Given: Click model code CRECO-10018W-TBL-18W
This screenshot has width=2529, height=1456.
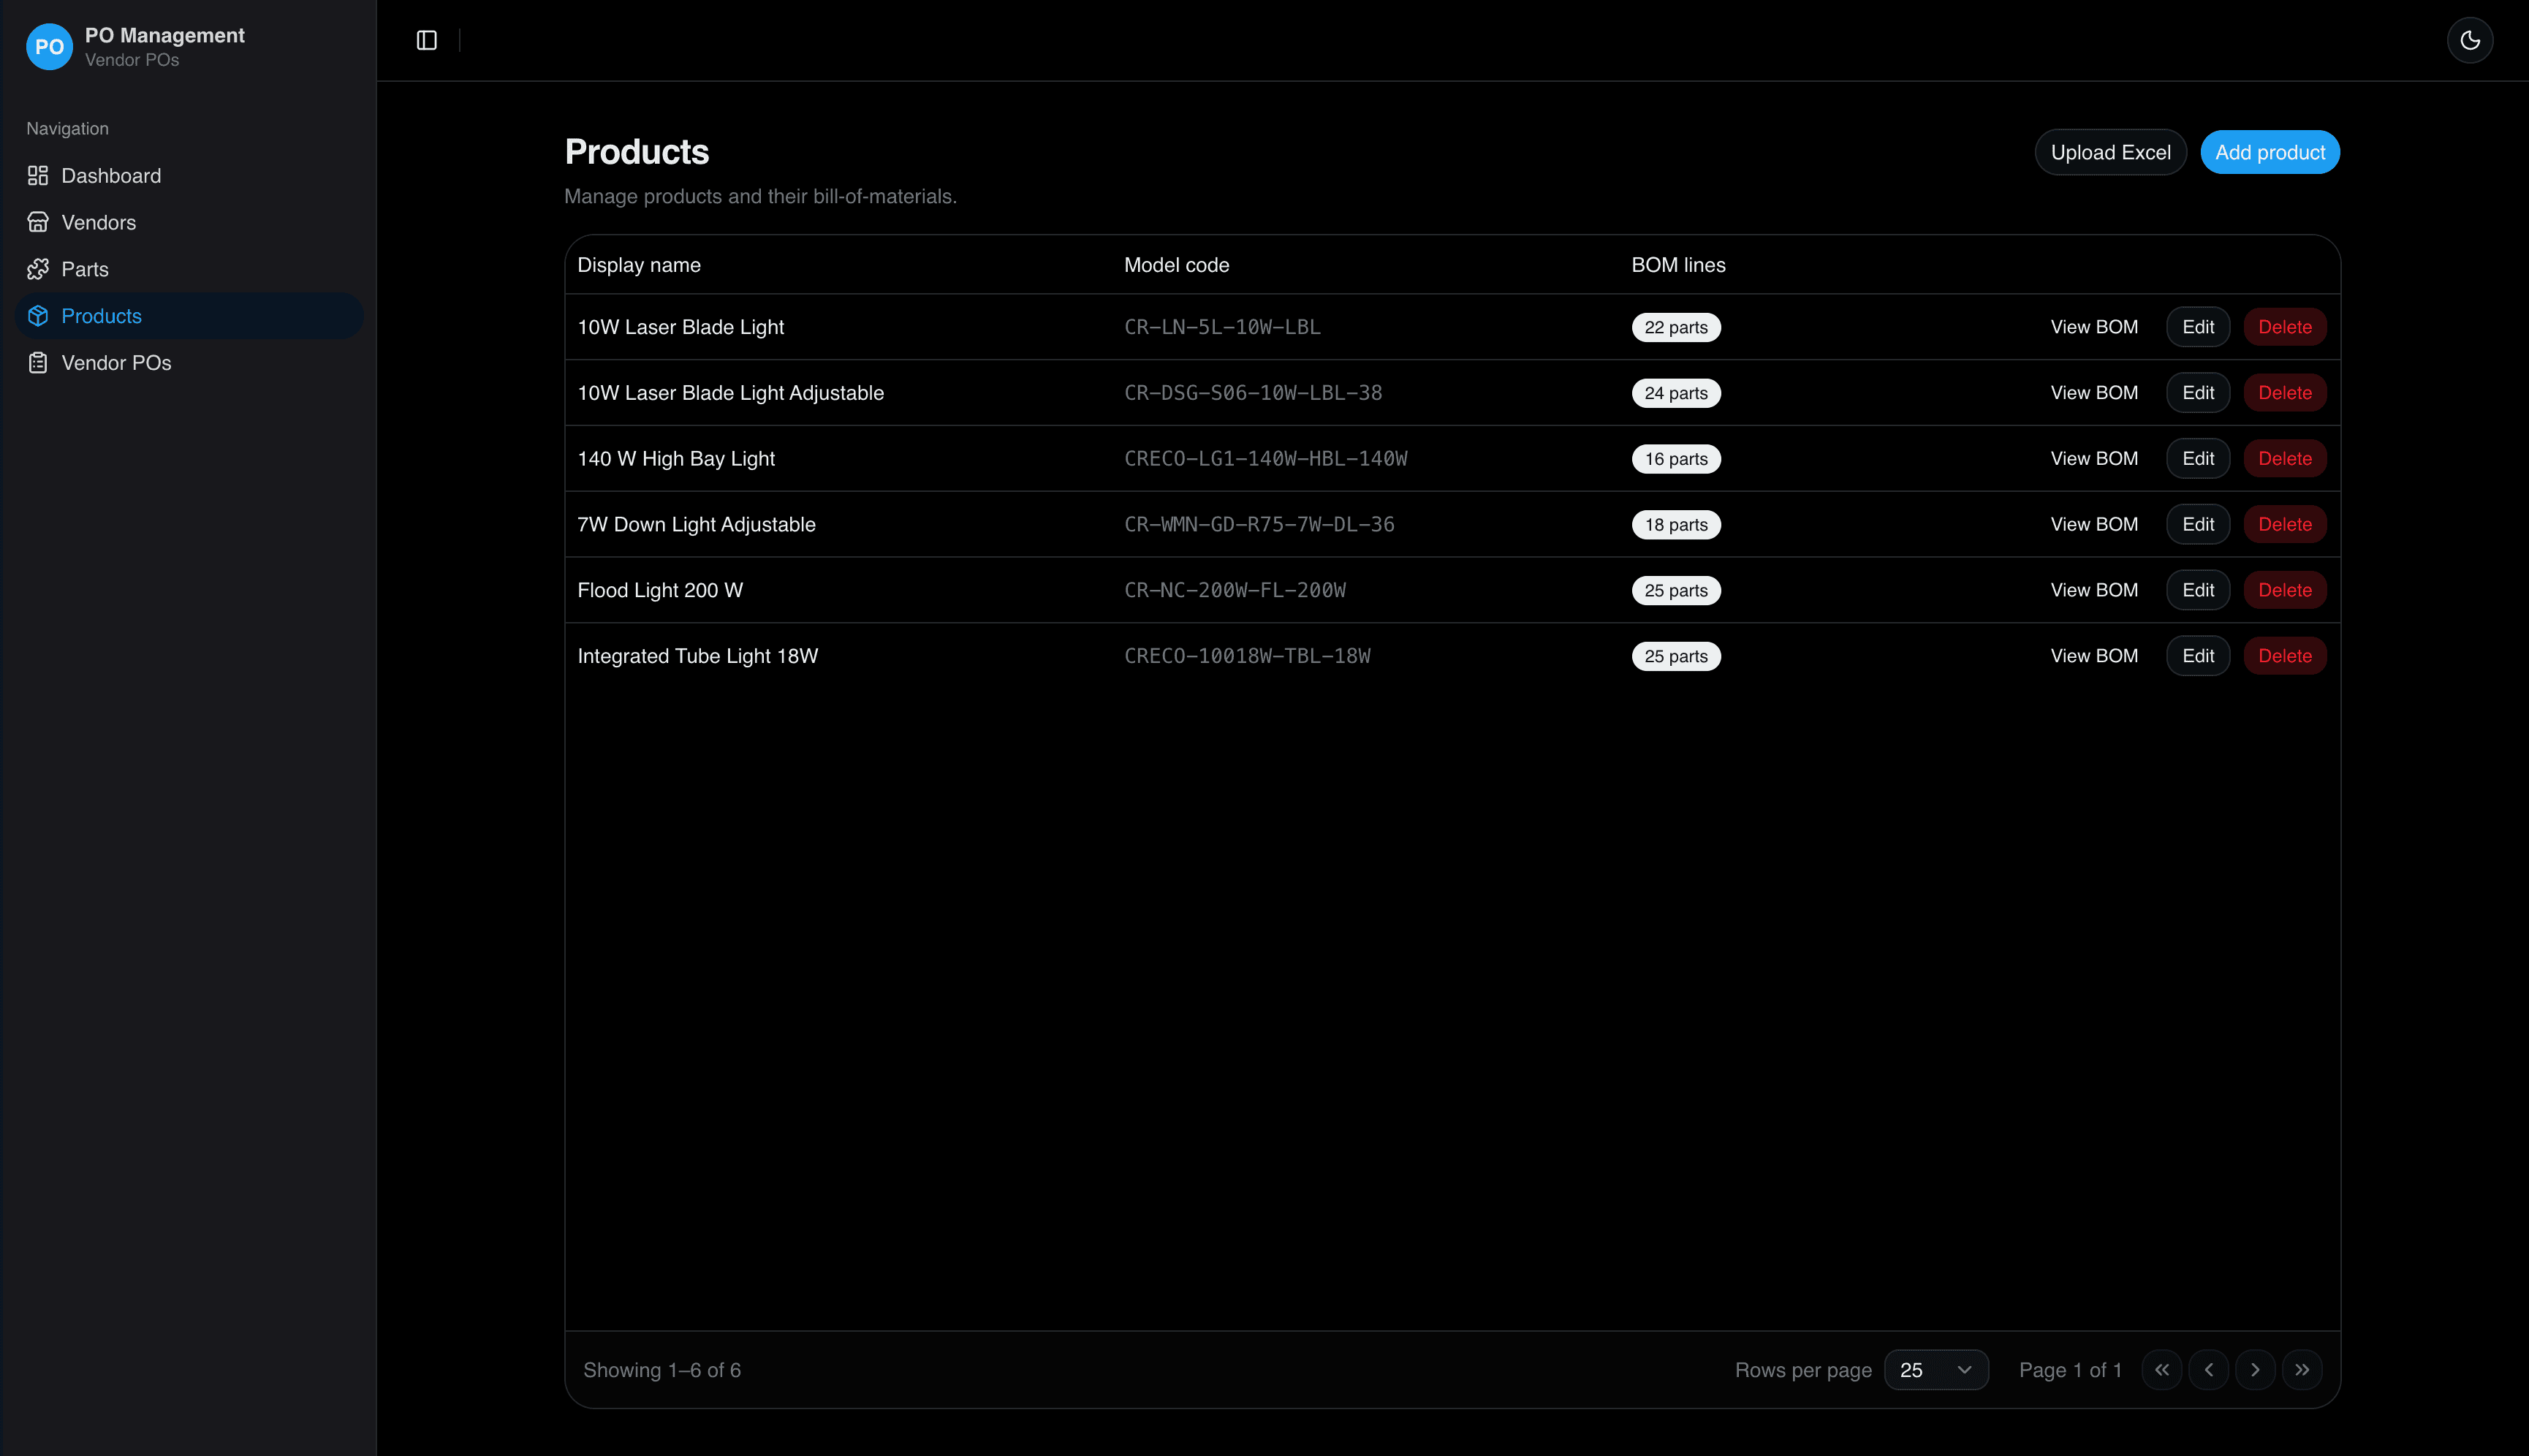Looking at the screenshot, I should pyautogui.click(x=1247, y=656).
